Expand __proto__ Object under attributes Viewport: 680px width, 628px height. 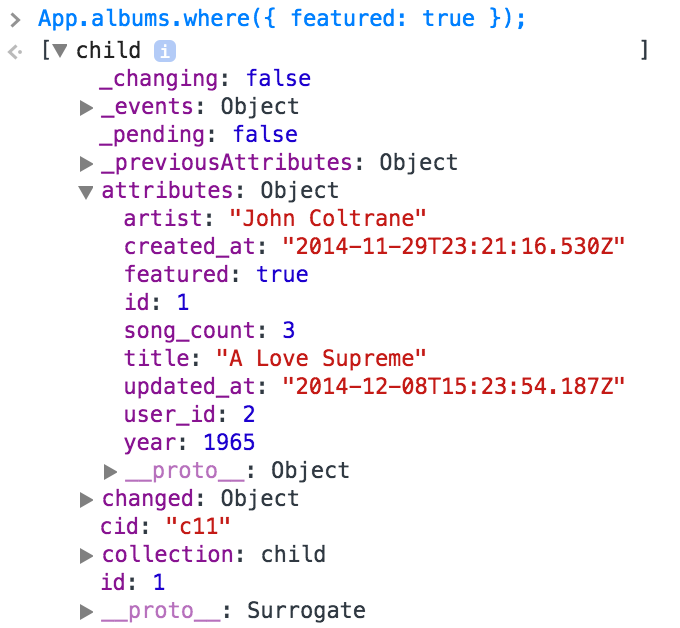110,472
